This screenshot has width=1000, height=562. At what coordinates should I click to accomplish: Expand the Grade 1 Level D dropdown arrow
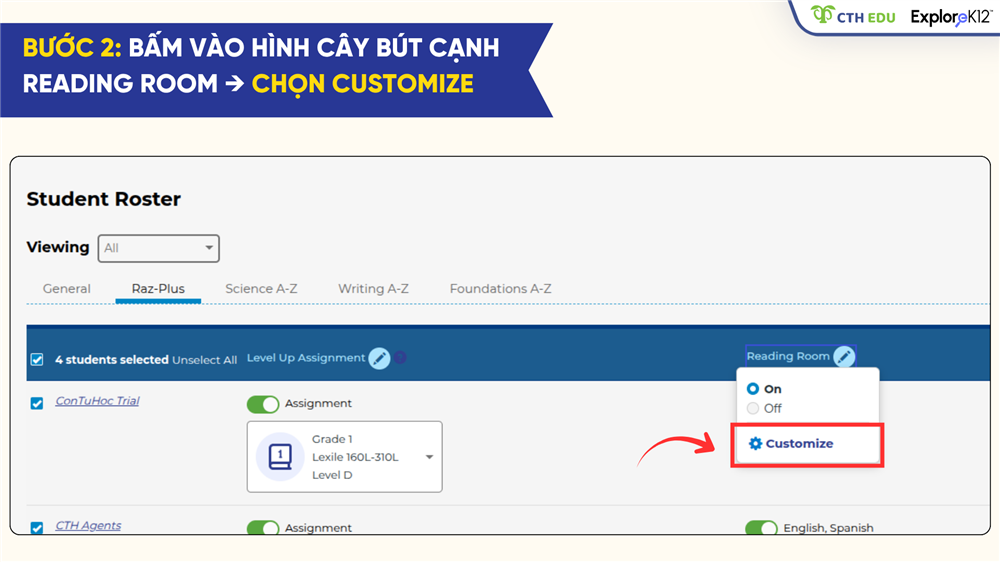tap(429, 457)
